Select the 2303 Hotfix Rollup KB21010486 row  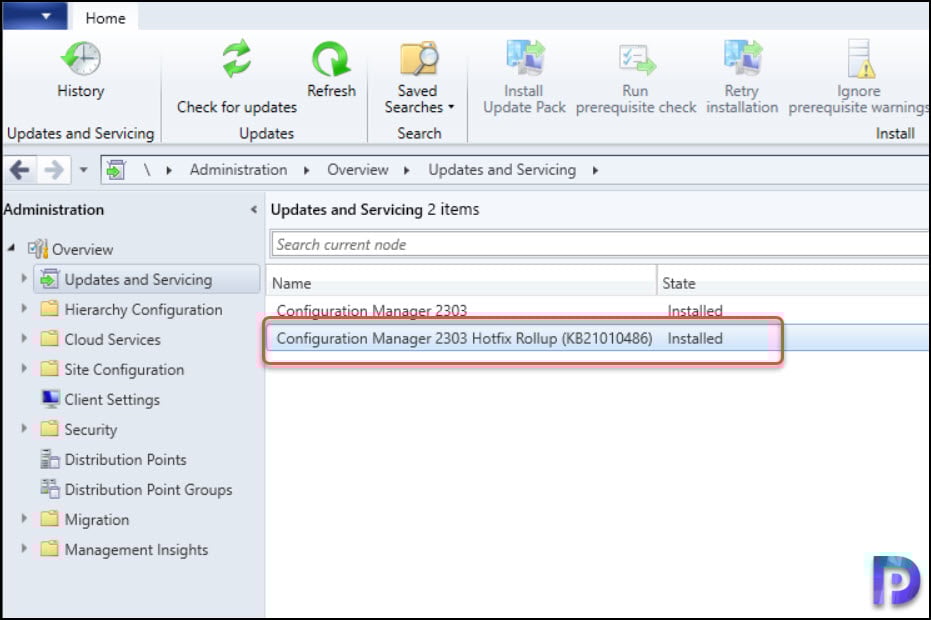coord(597,339)
